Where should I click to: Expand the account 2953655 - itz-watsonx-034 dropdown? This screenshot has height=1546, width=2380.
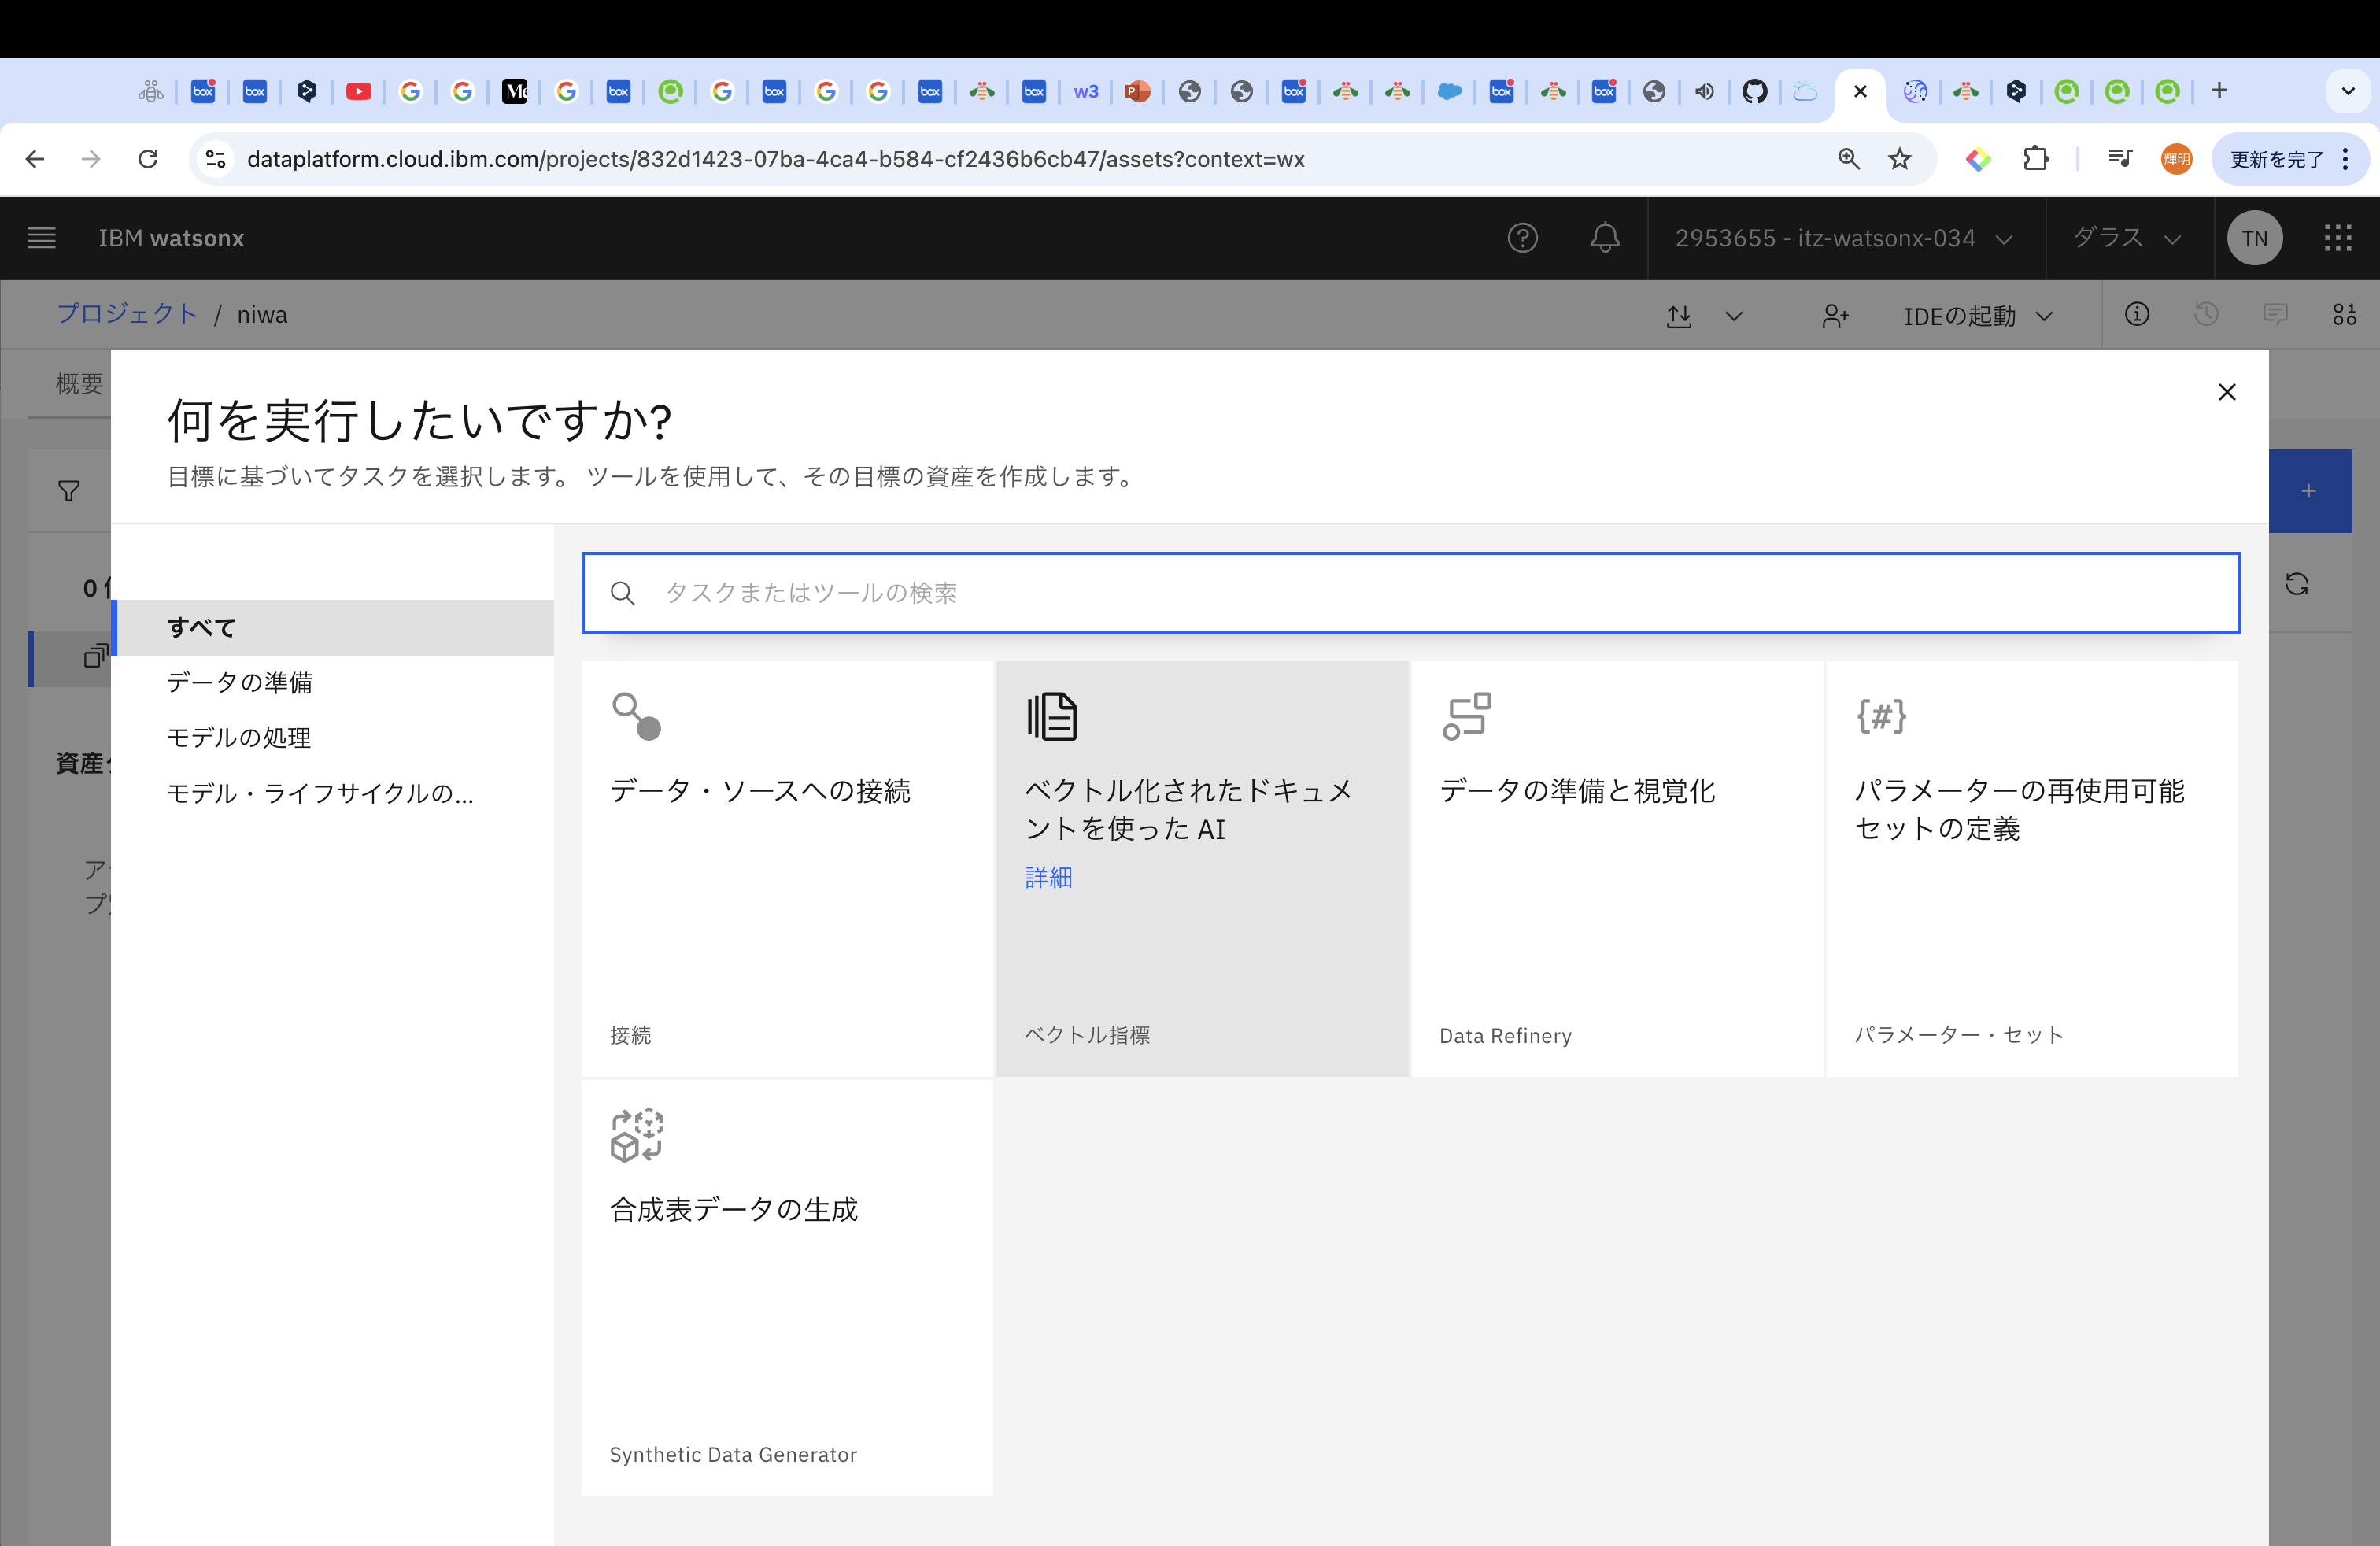tap(1843, 238)
